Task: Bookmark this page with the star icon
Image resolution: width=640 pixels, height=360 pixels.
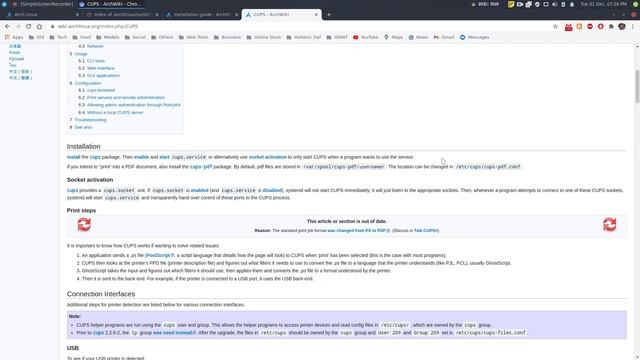Action: click(x=555, y=26)
